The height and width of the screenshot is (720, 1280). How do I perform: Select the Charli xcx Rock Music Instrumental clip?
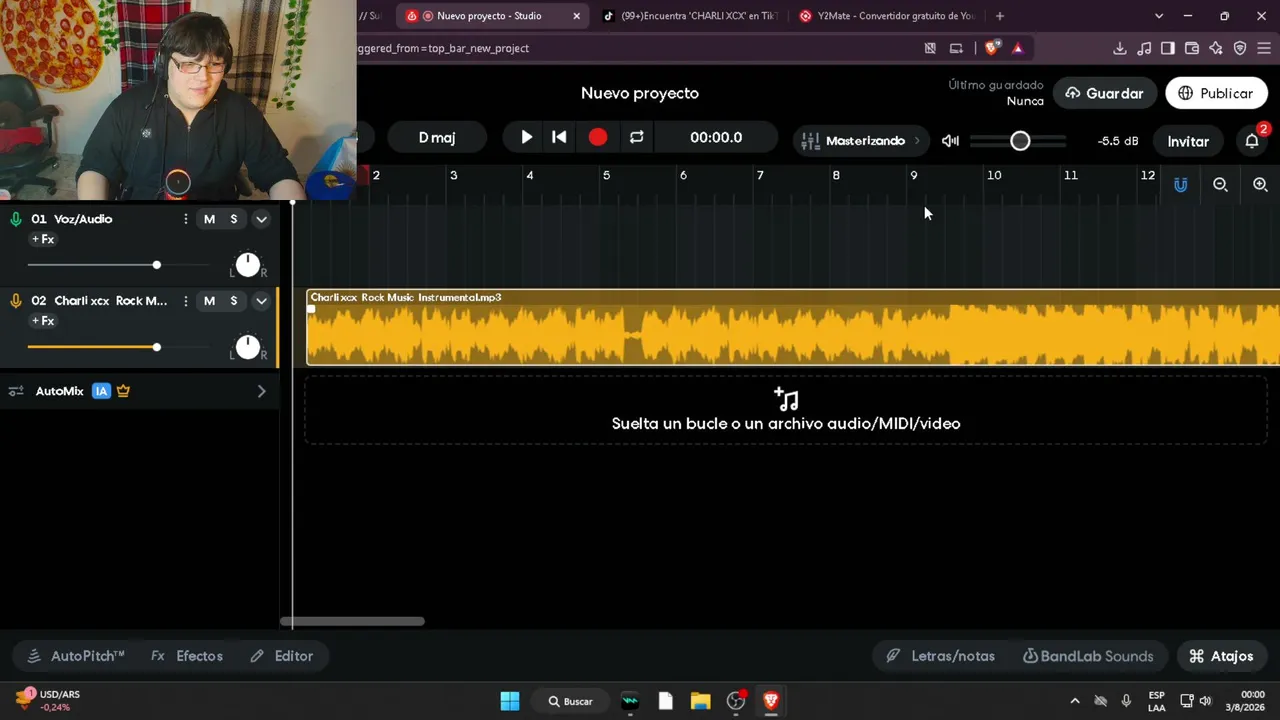[793, 328]
